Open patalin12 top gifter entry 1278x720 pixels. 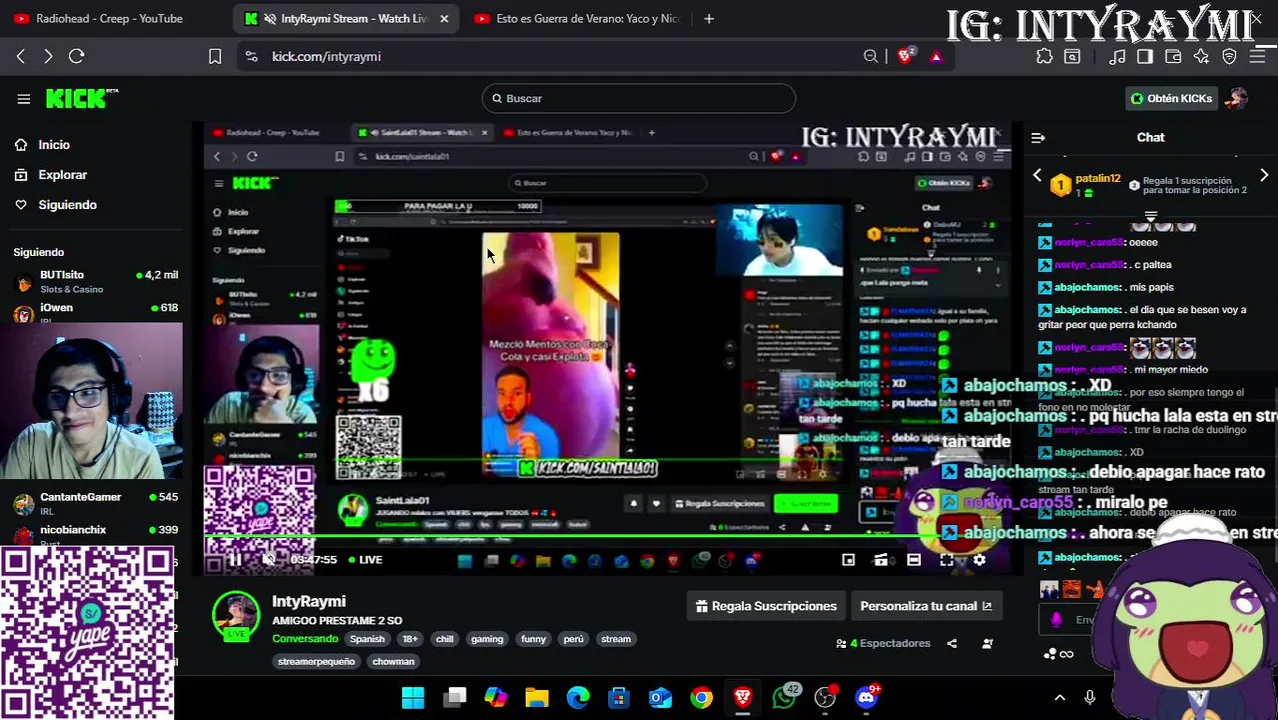tap(1086, 184)
